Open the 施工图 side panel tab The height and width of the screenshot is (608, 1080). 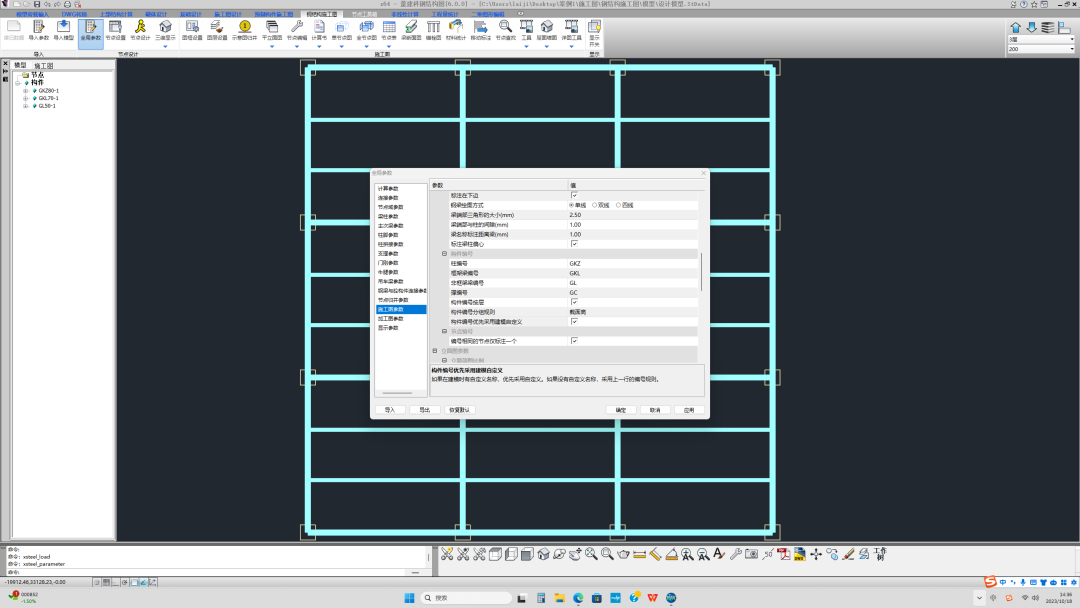(x=43, y=65)
